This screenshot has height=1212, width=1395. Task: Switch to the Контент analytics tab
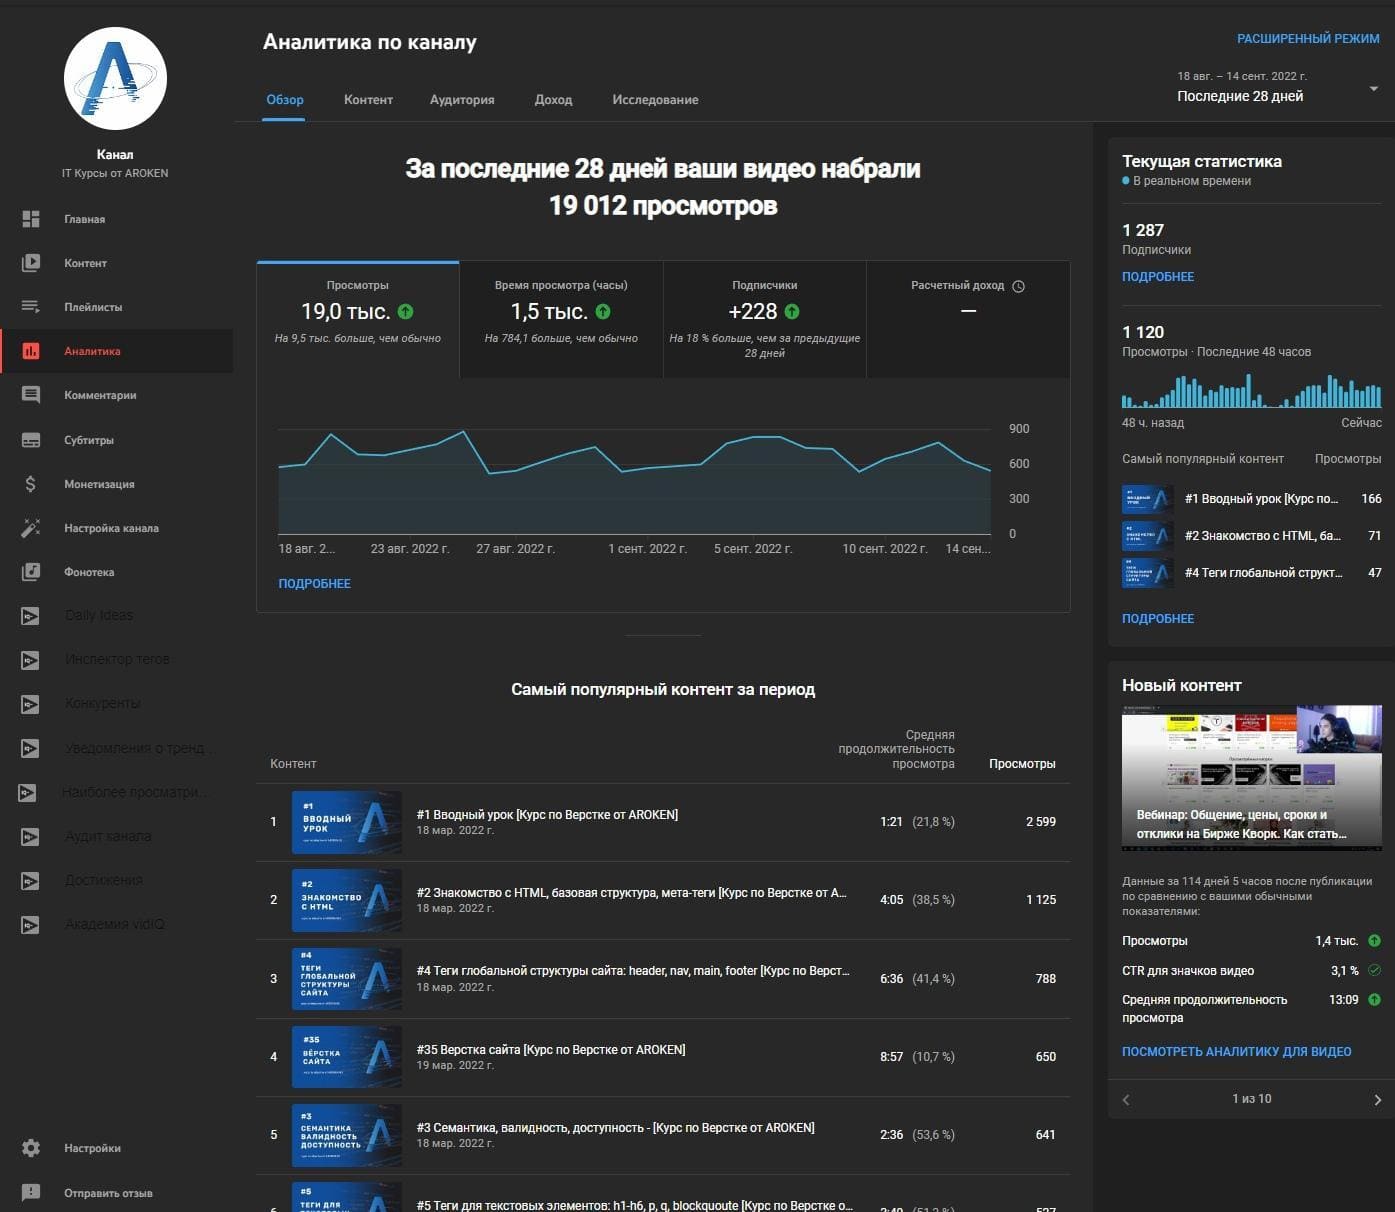pyautogui.click(x=368, y=100)
